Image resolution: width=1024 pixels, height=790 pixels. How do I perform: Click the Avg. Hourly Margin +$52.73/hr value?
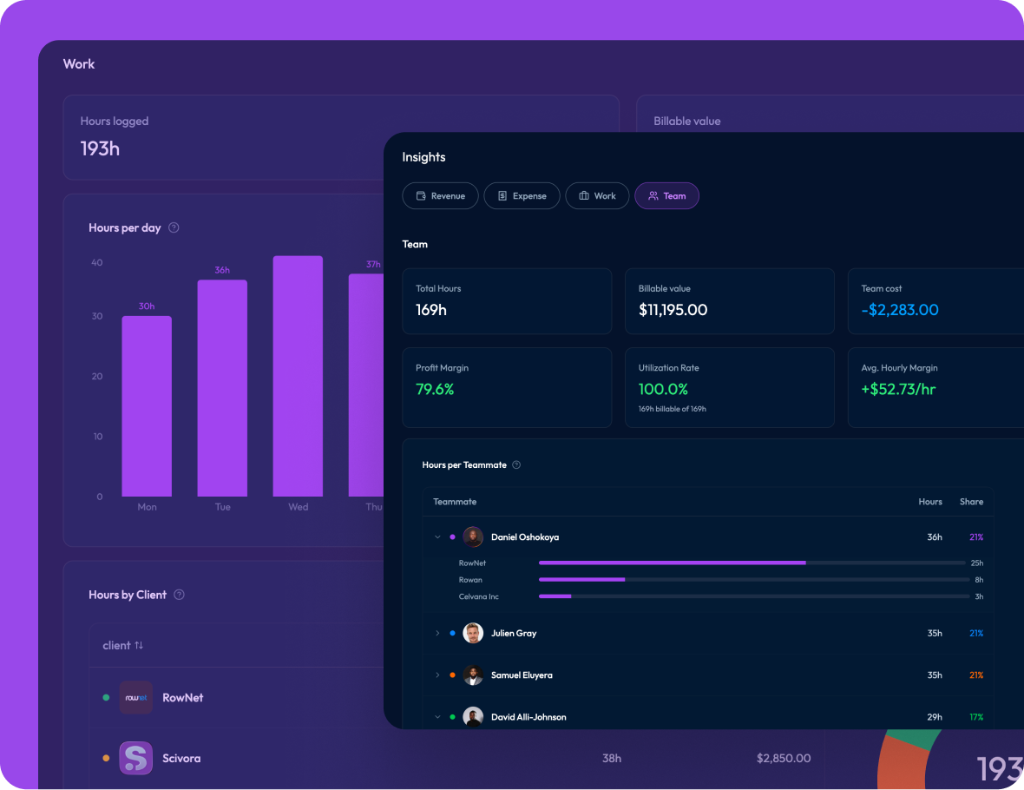(899, 390)
